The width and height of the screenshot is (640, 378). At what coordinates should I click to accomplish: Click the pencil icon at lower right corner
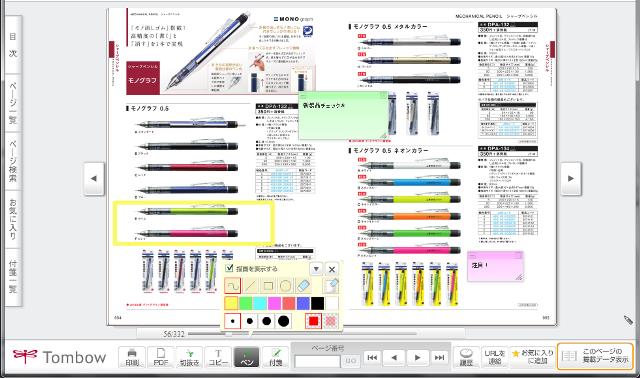pyautogui.click(x=628, y=320)
